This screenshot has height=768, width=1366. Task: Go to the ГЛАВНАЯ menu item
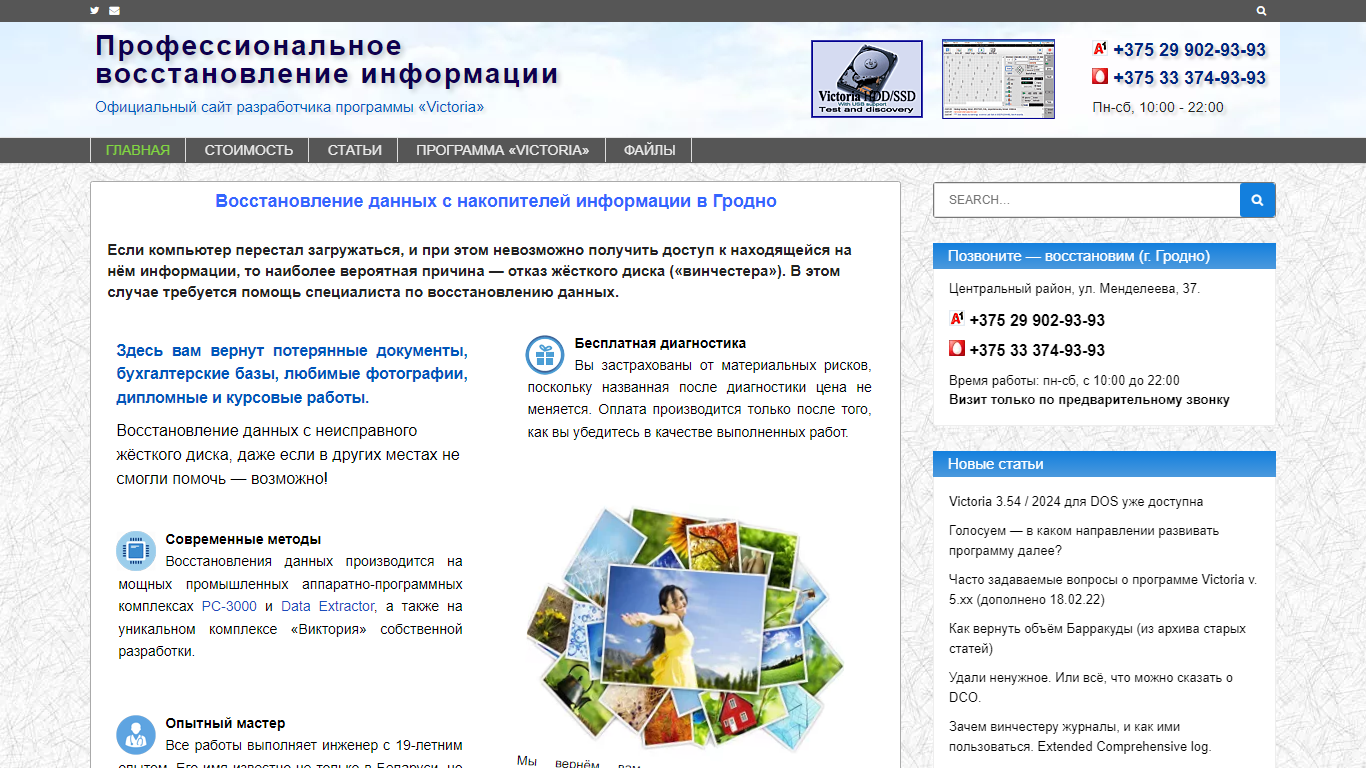click(138, 150)
